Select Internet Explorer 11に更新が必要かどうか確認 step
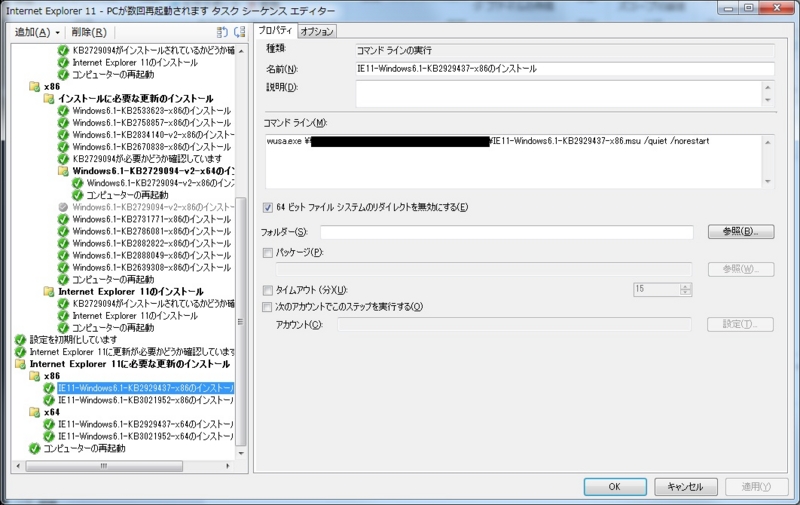Image resolution: width=800 pixels, height=505 pixels. (132, 352)
